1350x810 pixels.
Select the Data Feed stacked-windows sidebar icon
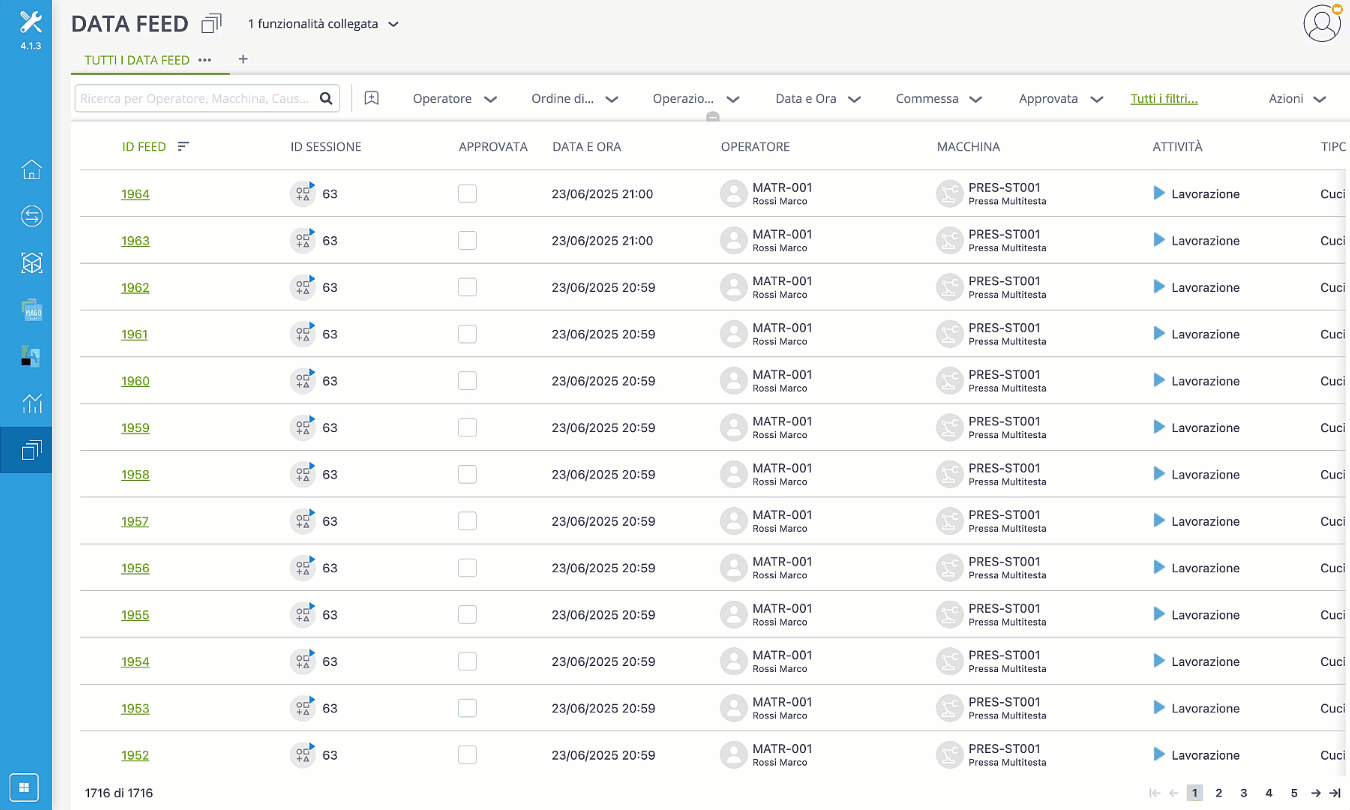31,450
